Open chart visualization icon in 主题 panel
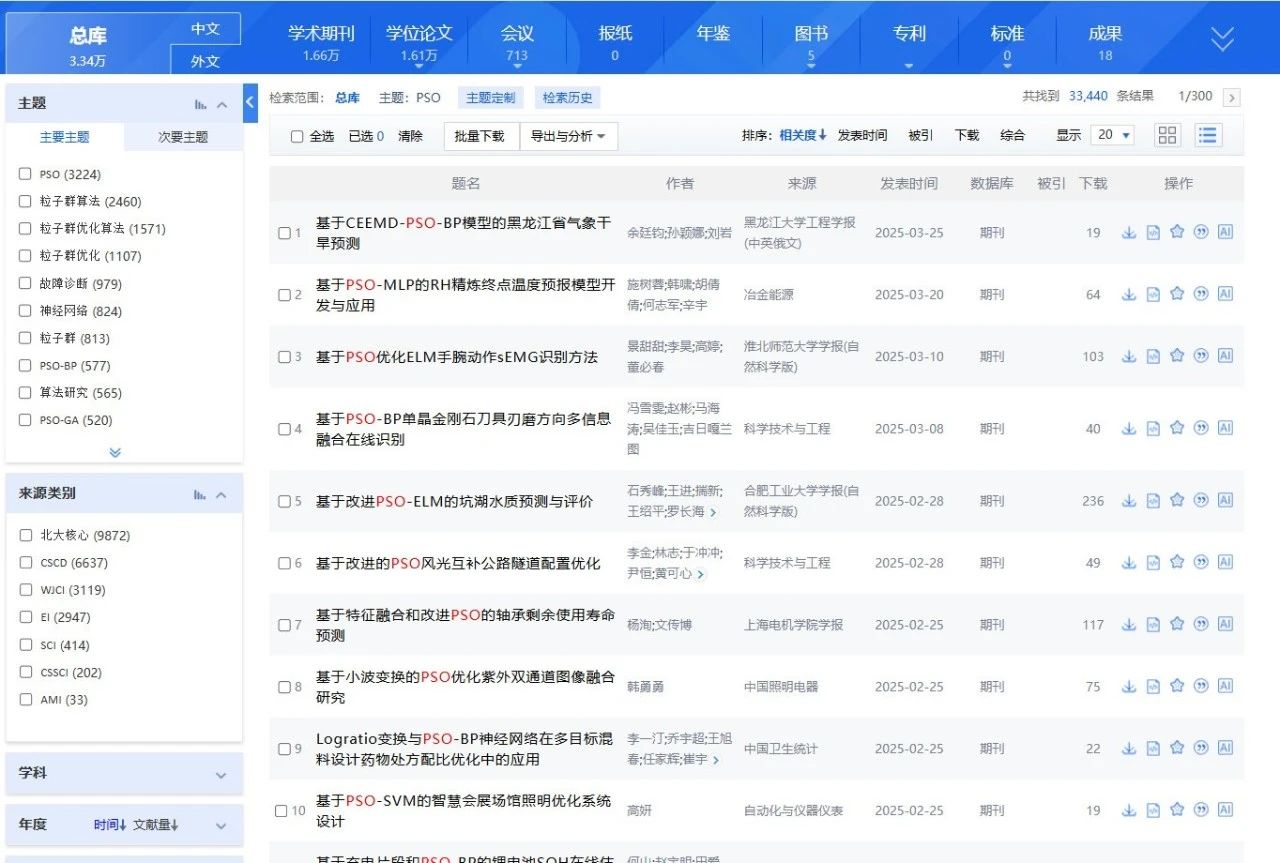 click(201, 104)
